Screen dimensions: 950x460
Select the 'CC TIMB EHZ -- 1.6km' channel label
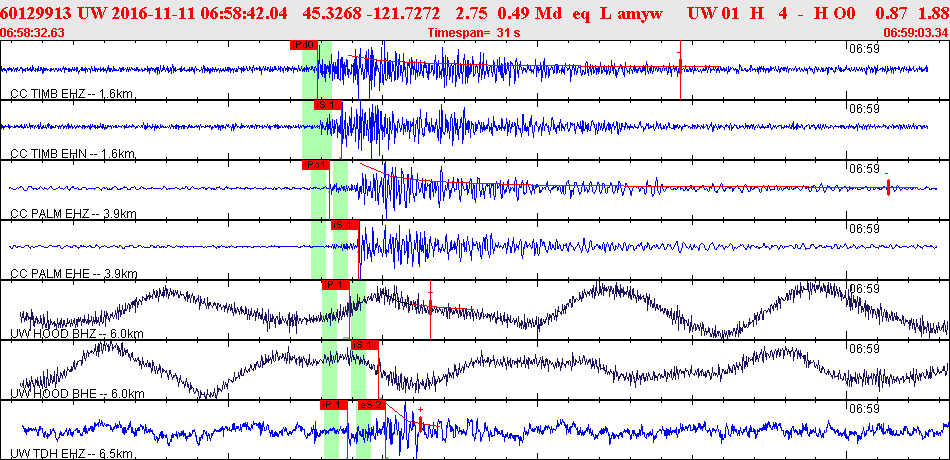[x=73, y=93]
